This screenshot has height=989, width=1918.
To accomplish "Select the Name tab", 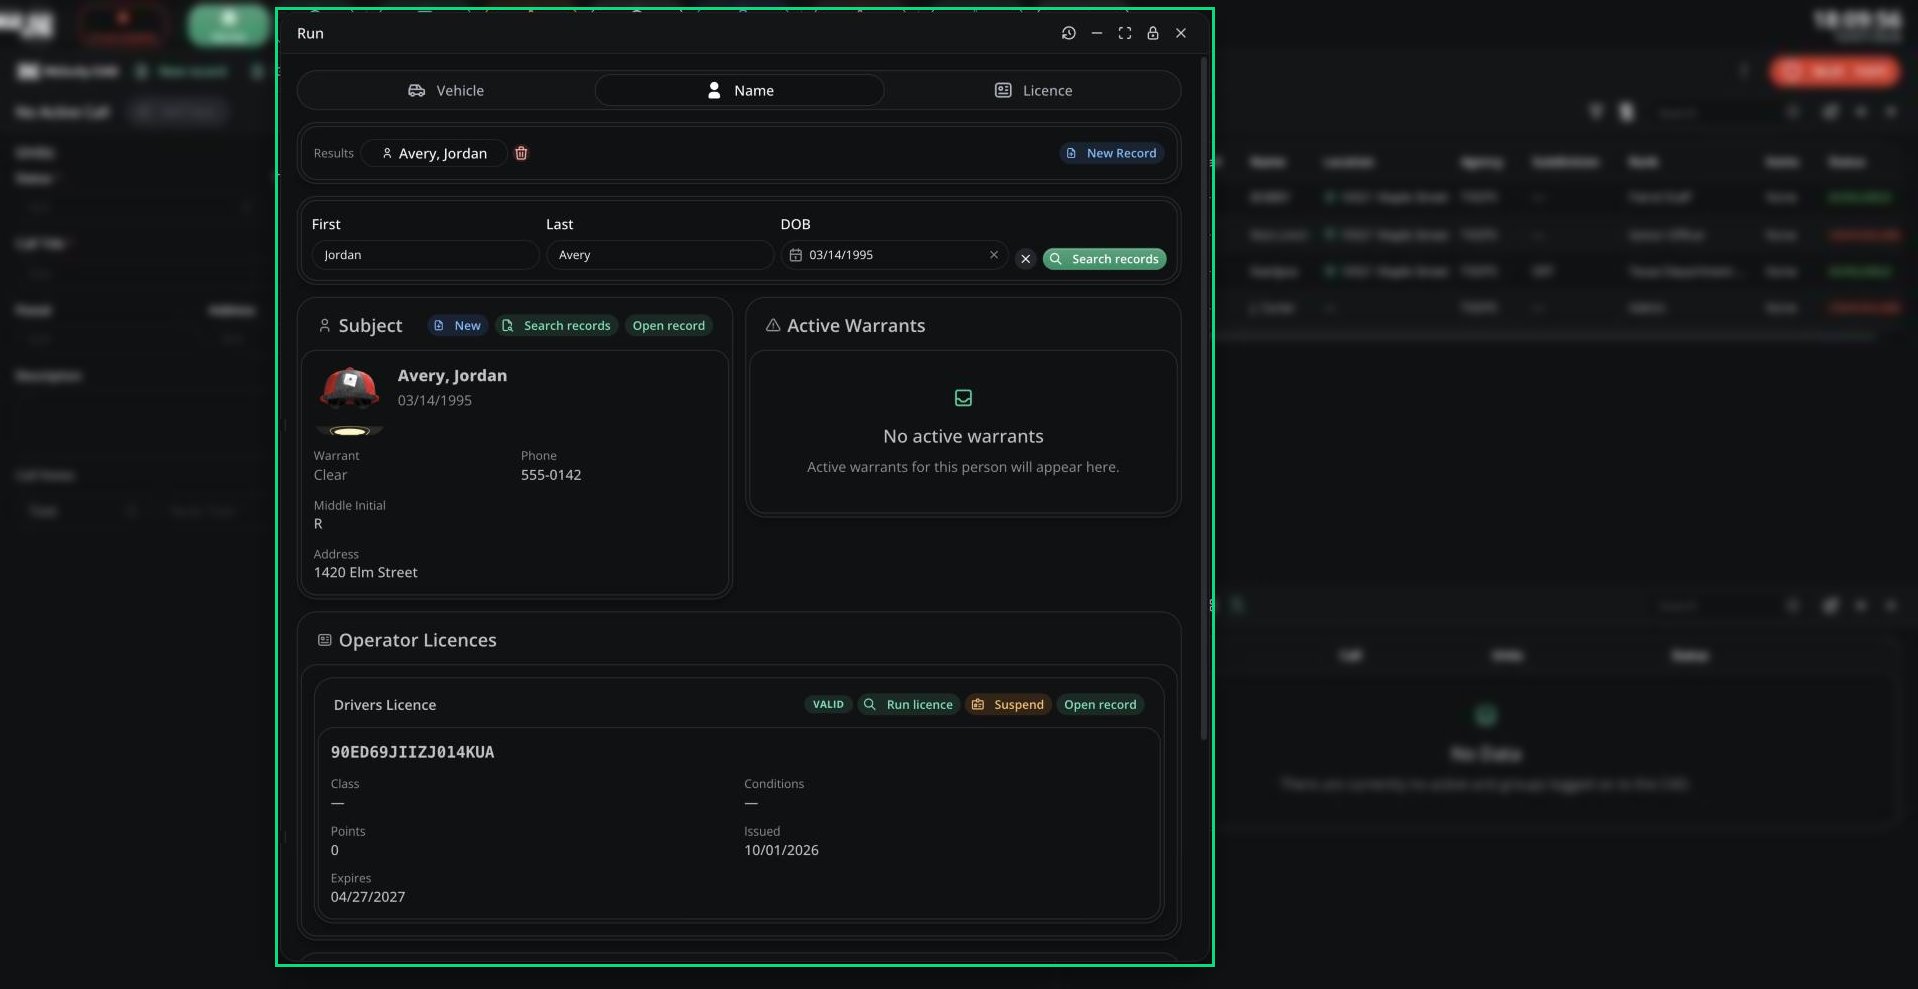I will [739, 90].
